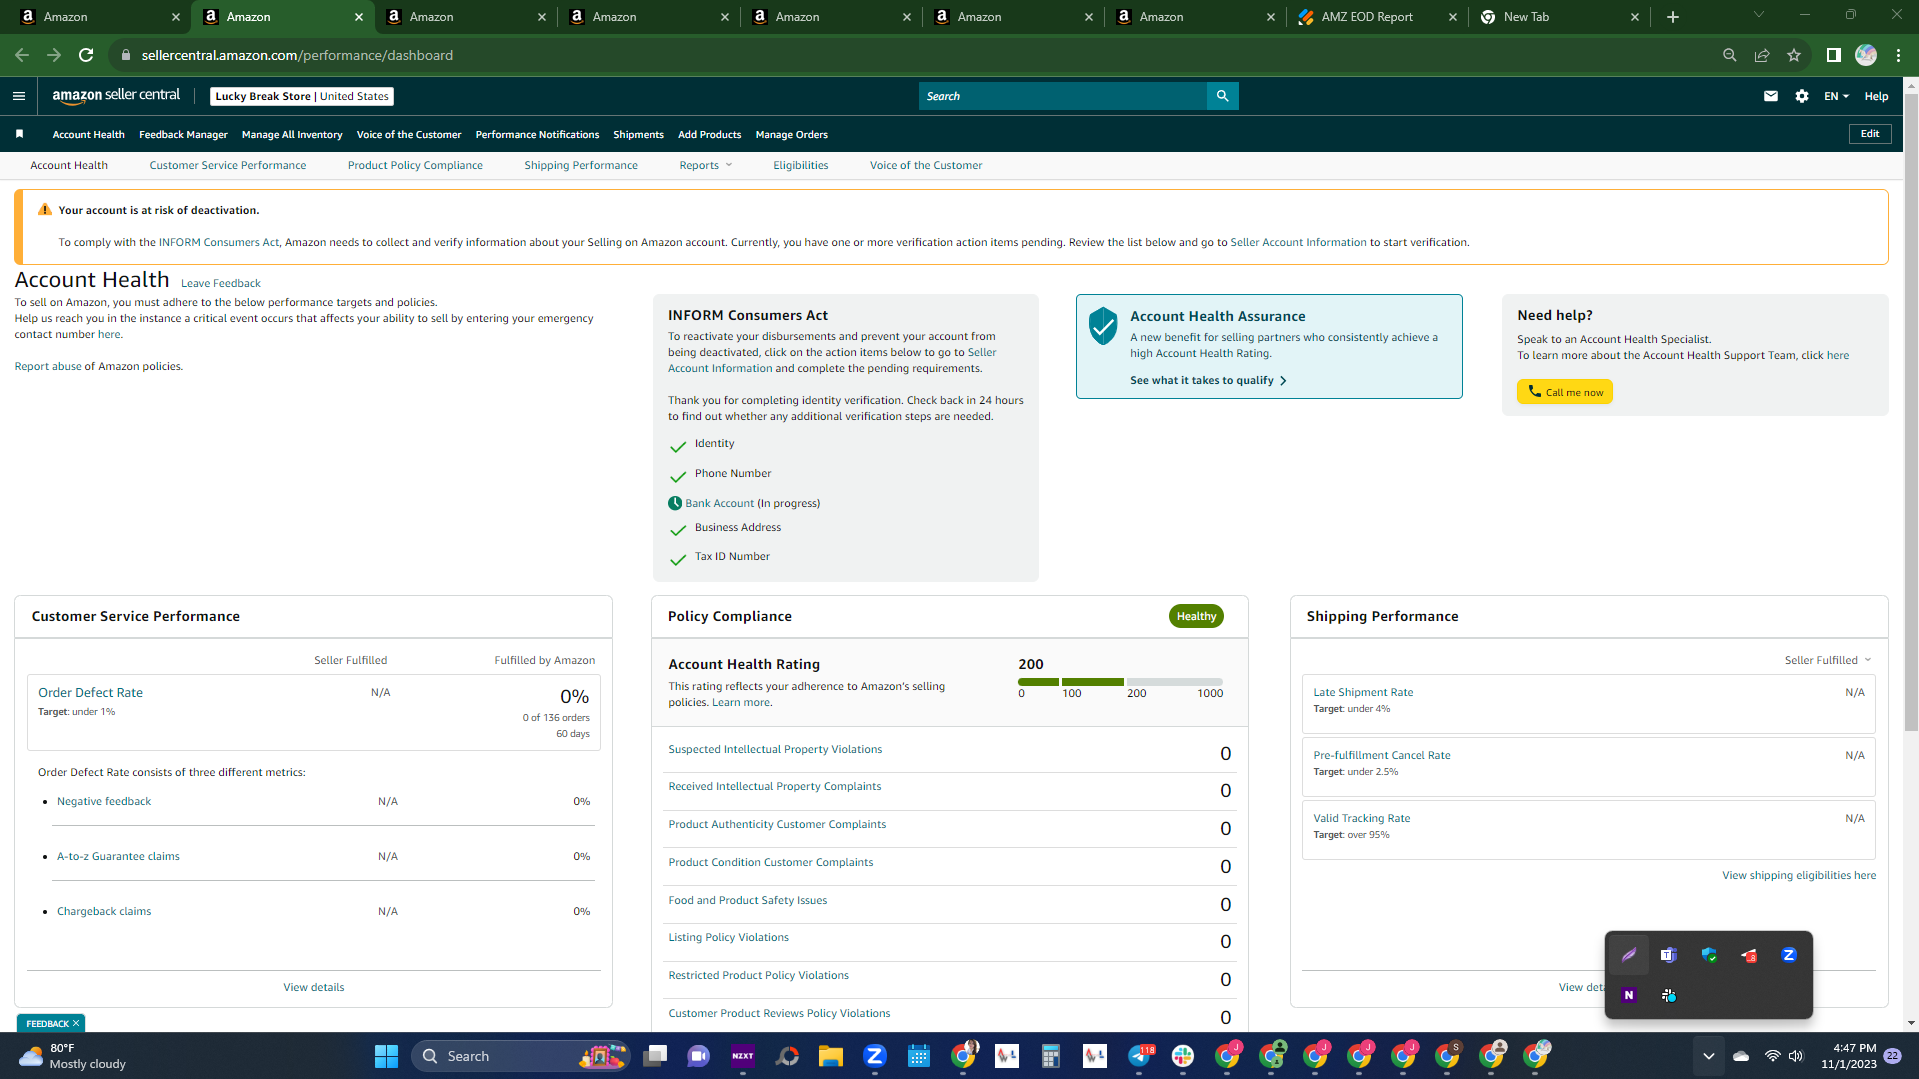Reload the page with the browser refresh icon
This screenshot has width=1919, height=1079.
[86, 55]
